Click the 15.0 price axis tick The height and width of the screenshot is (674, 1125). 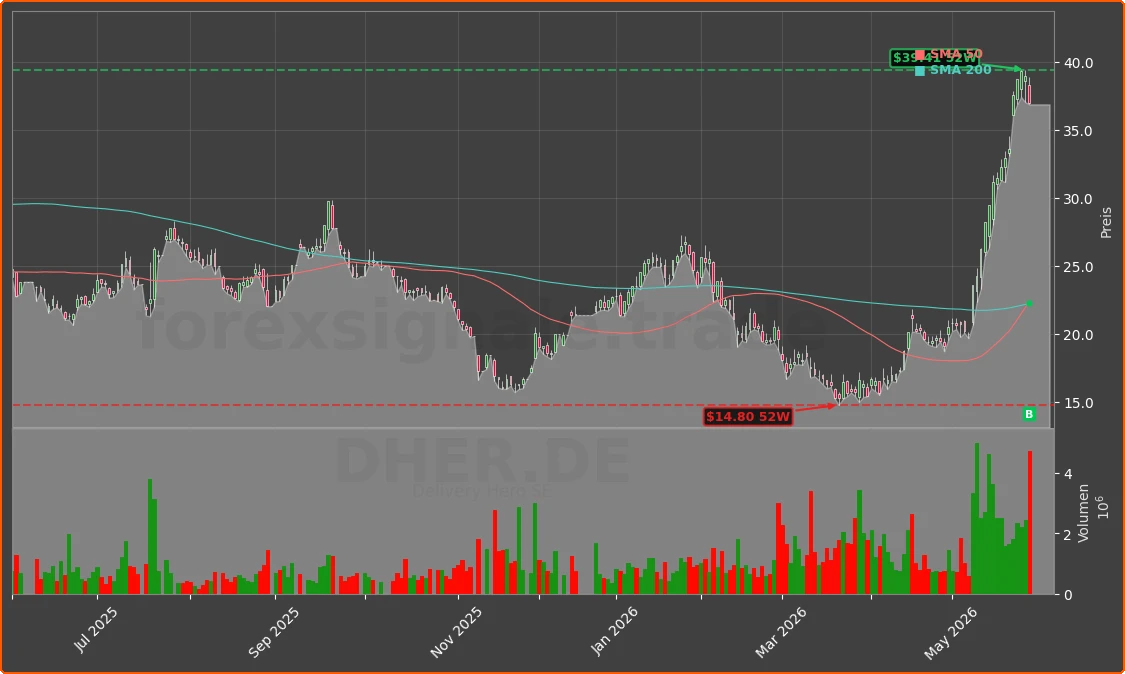coord(1078,403)
